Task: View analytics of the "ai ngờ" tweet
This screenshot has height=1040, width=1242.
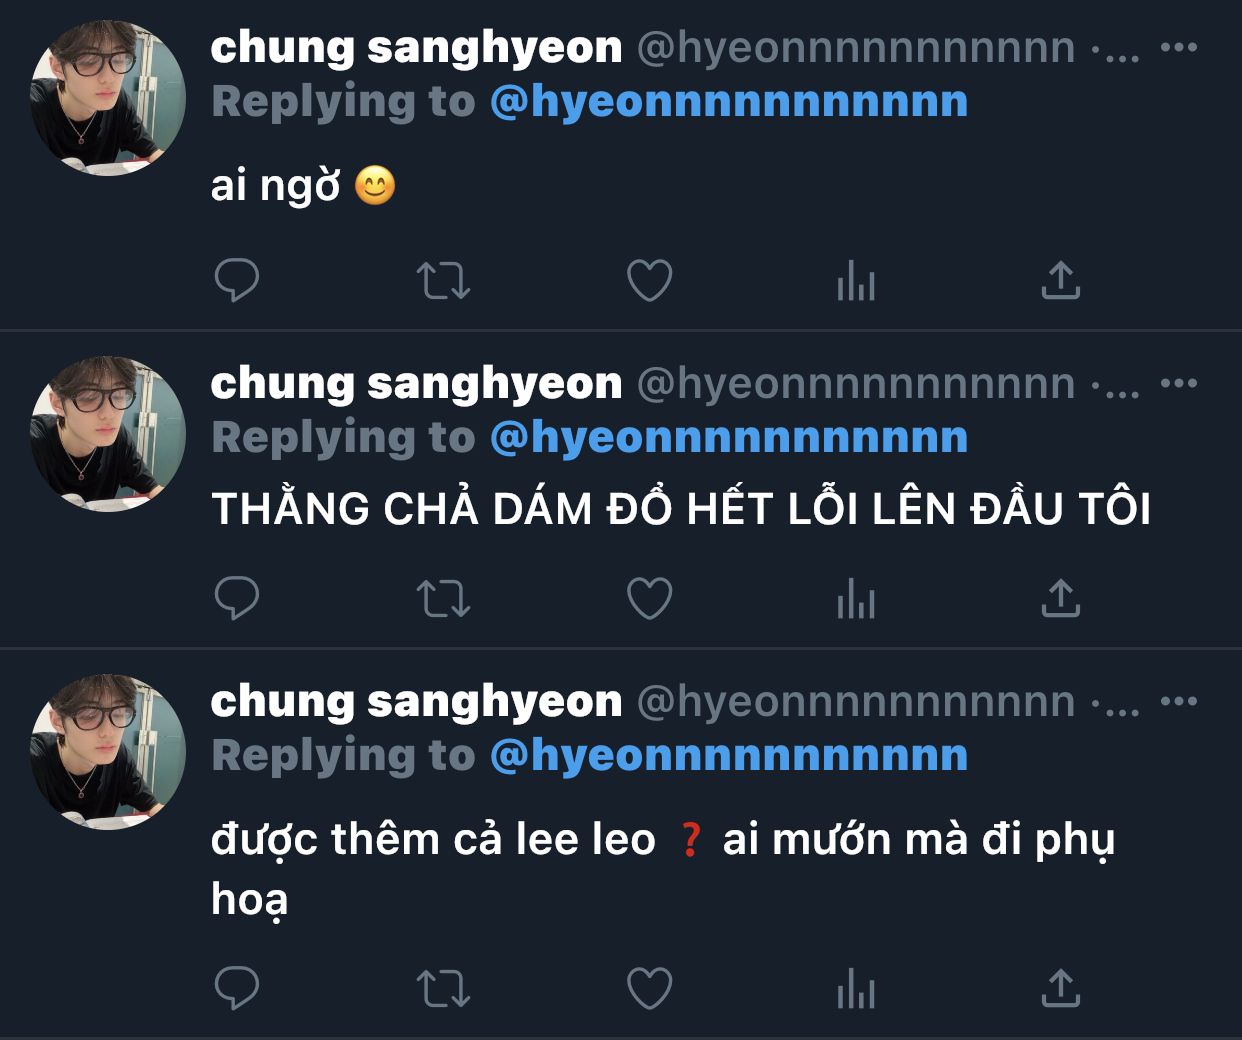Action: coord(856,281)
